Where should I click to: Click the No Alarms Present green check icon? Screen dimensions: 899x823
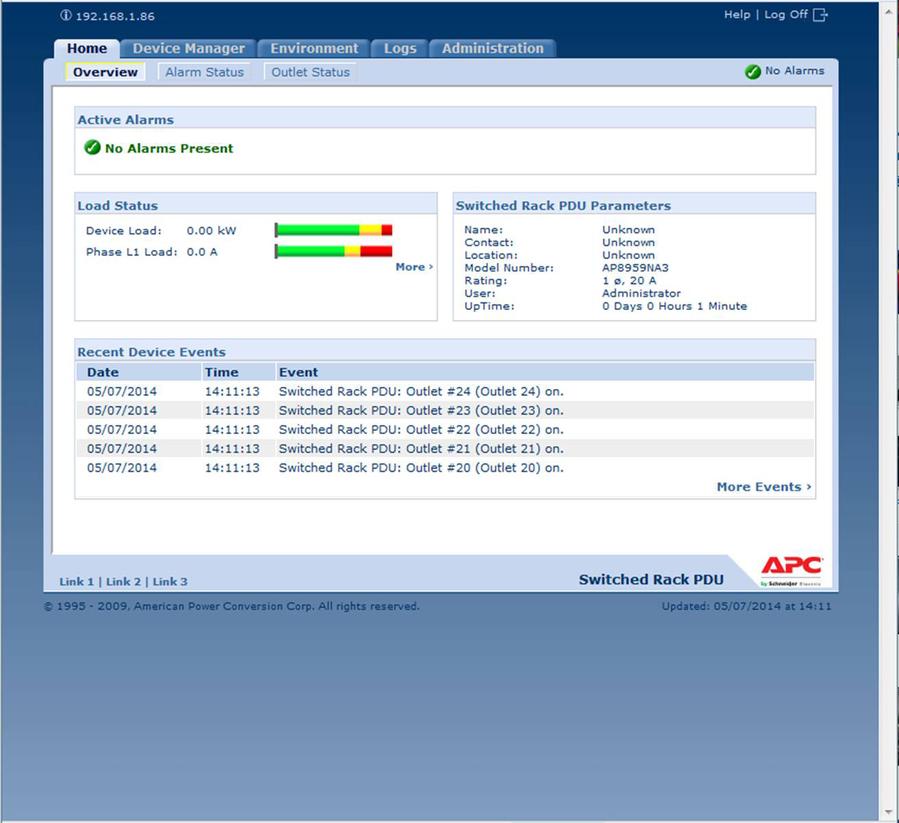tap(92, 148)
